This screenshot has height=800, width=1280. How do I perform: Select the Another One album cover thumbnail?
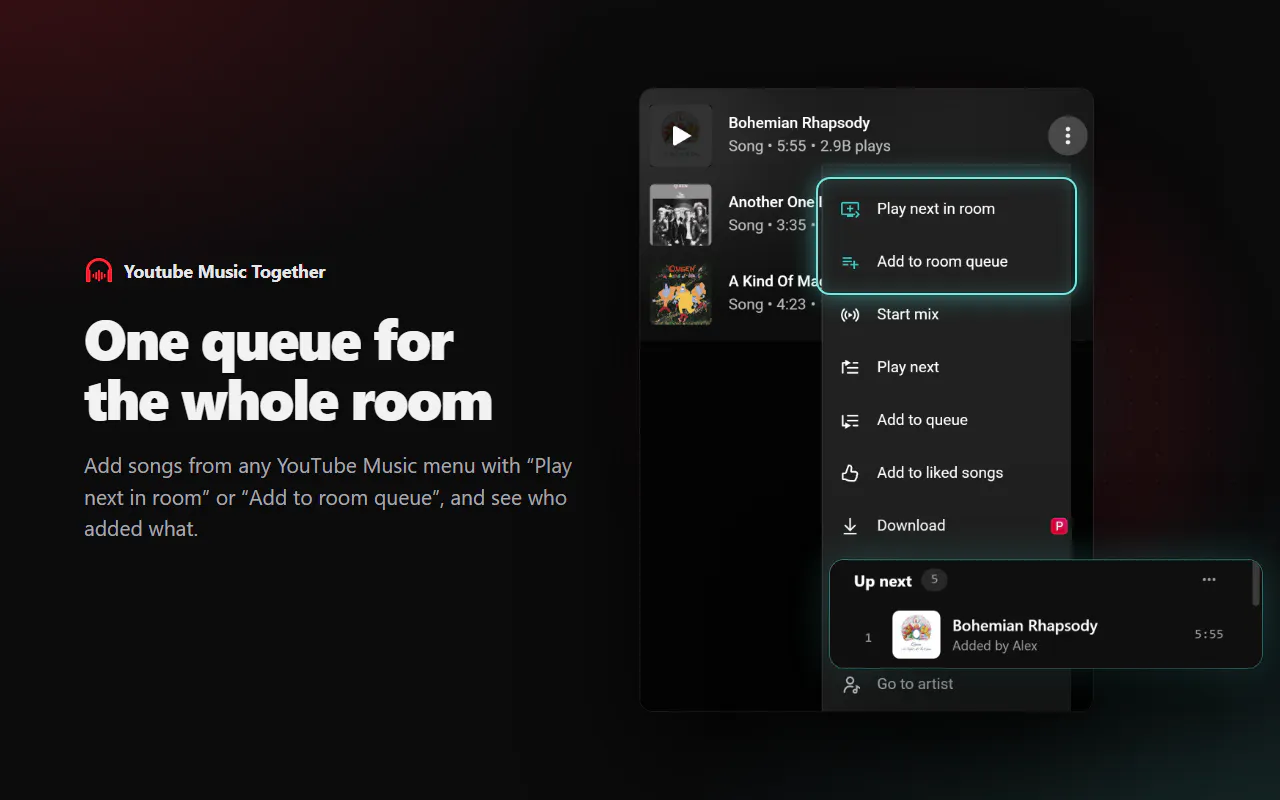pos(681,214)
